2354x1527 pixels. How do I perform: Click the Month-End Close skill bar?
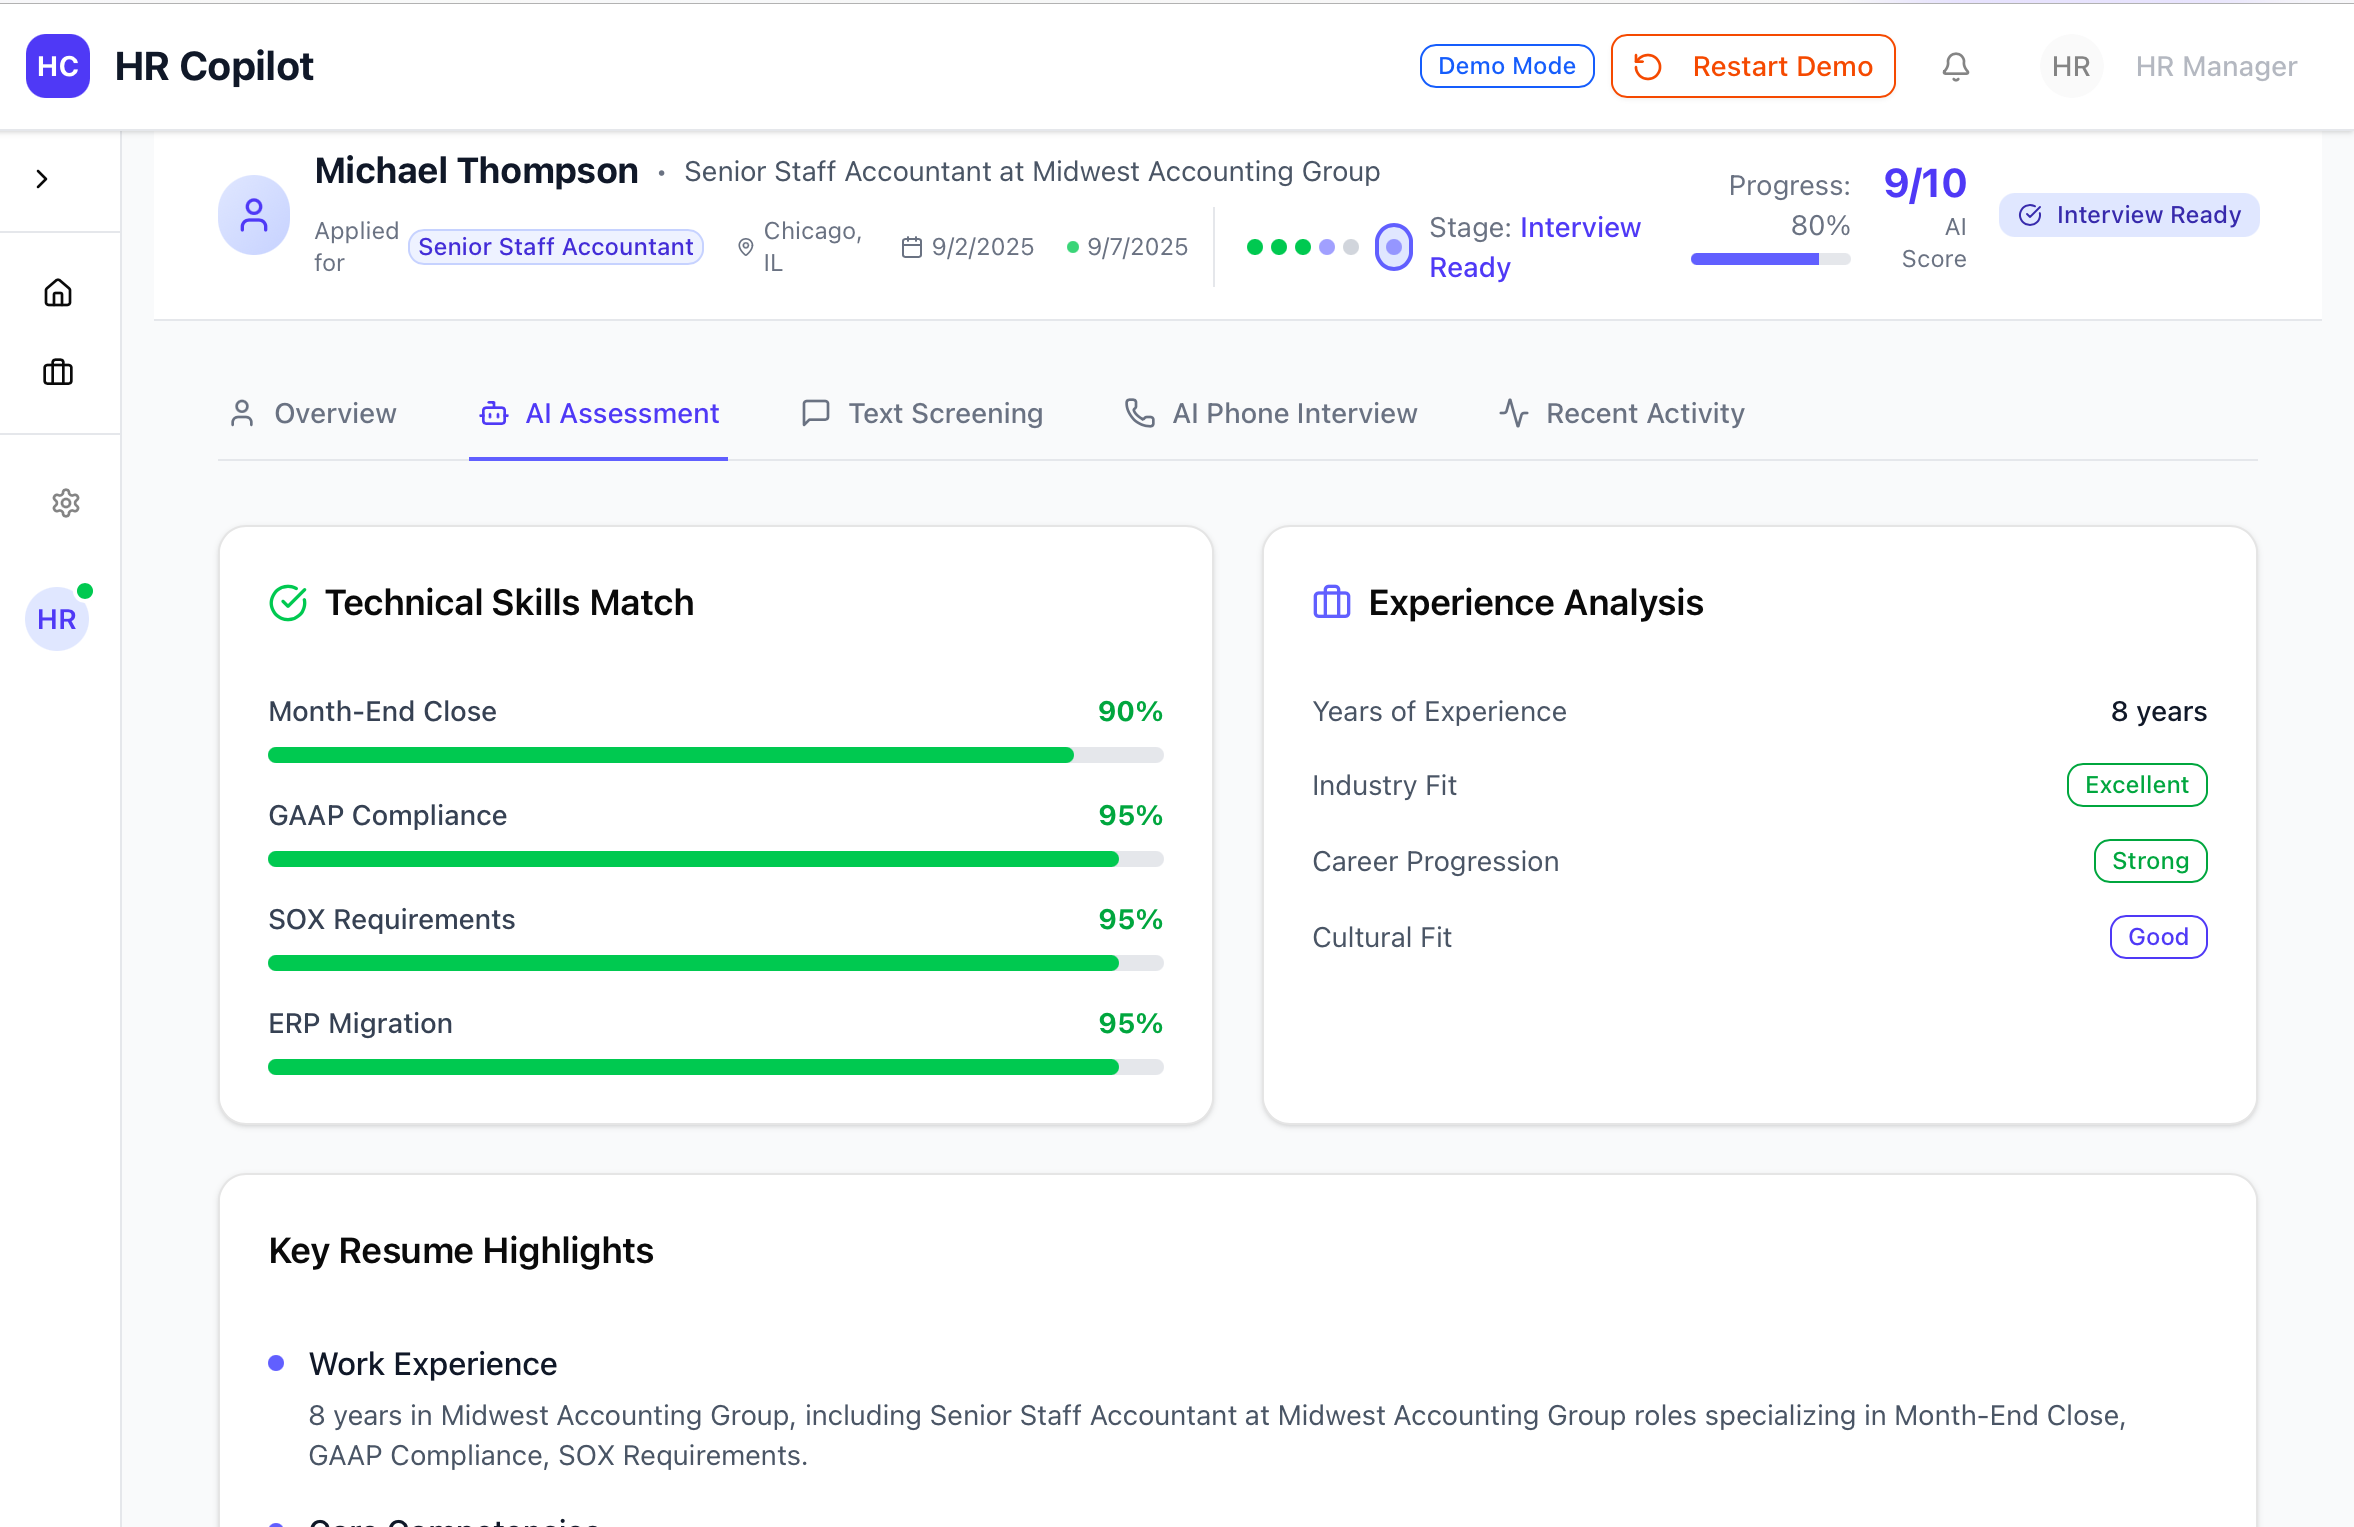click(x=715, y=755)
